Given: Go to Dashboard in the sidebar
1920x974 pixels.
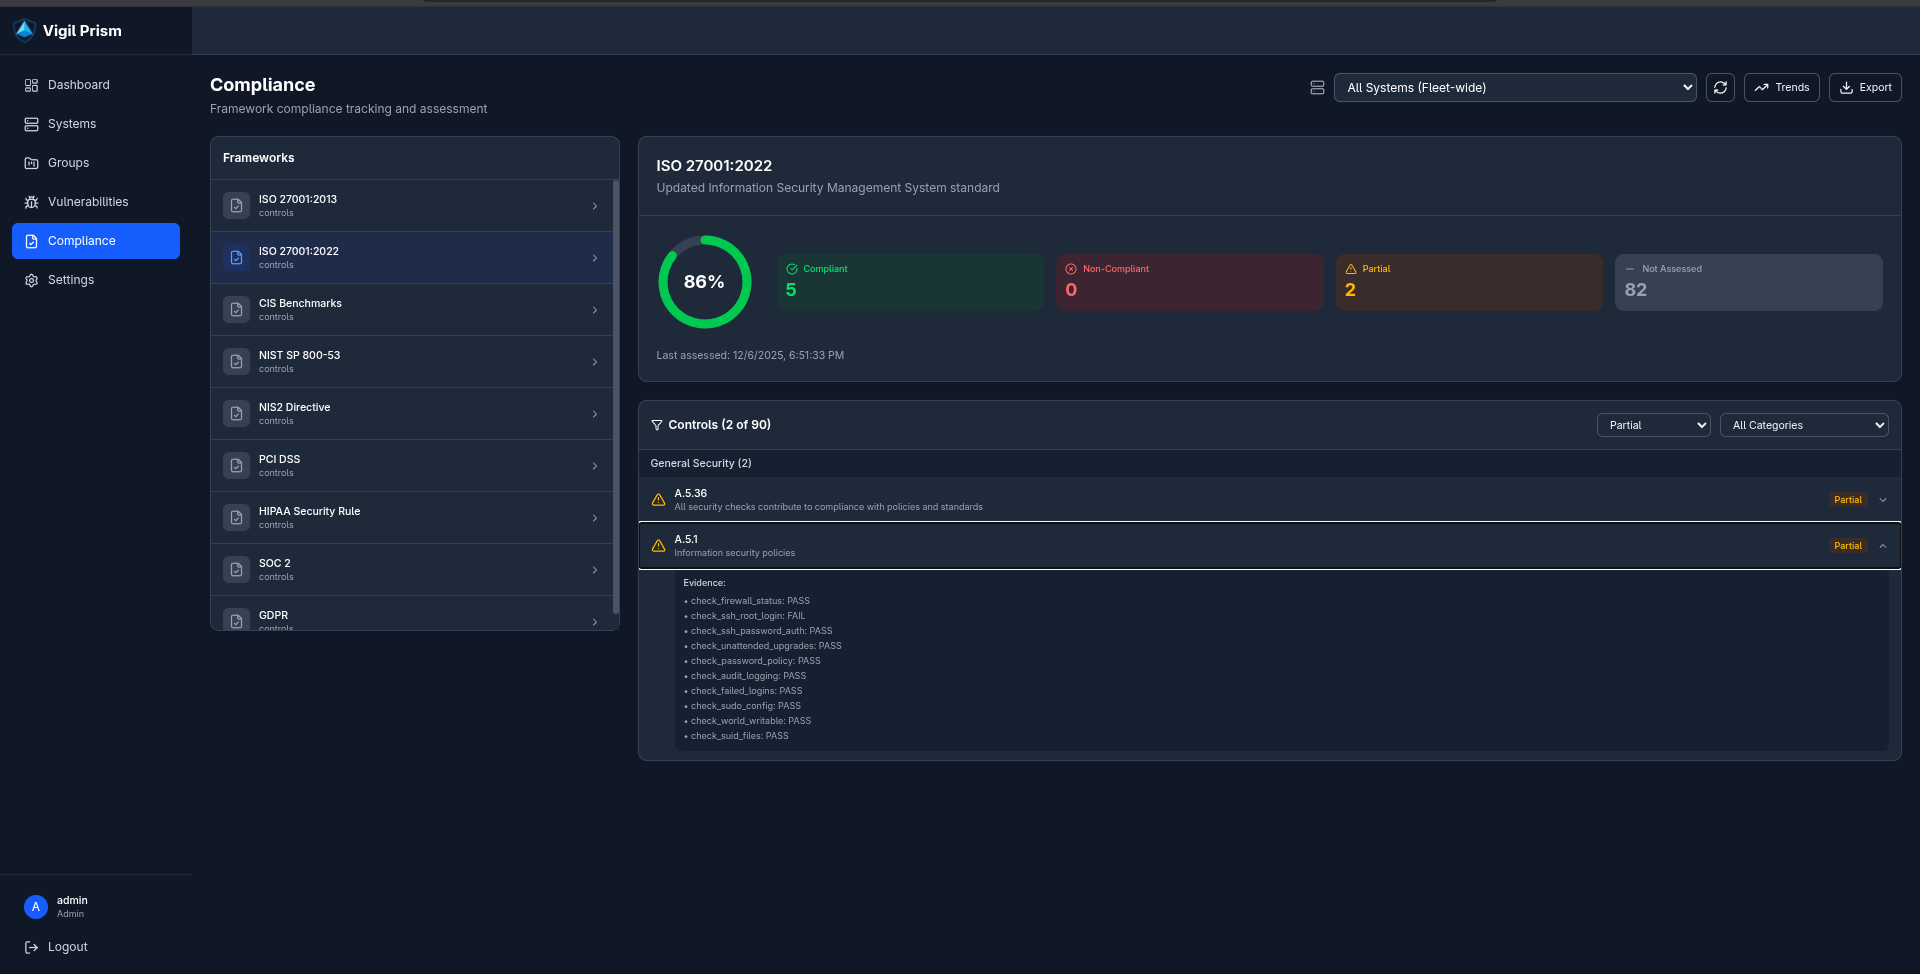Looking at the screenshot, I should point(79,85).
